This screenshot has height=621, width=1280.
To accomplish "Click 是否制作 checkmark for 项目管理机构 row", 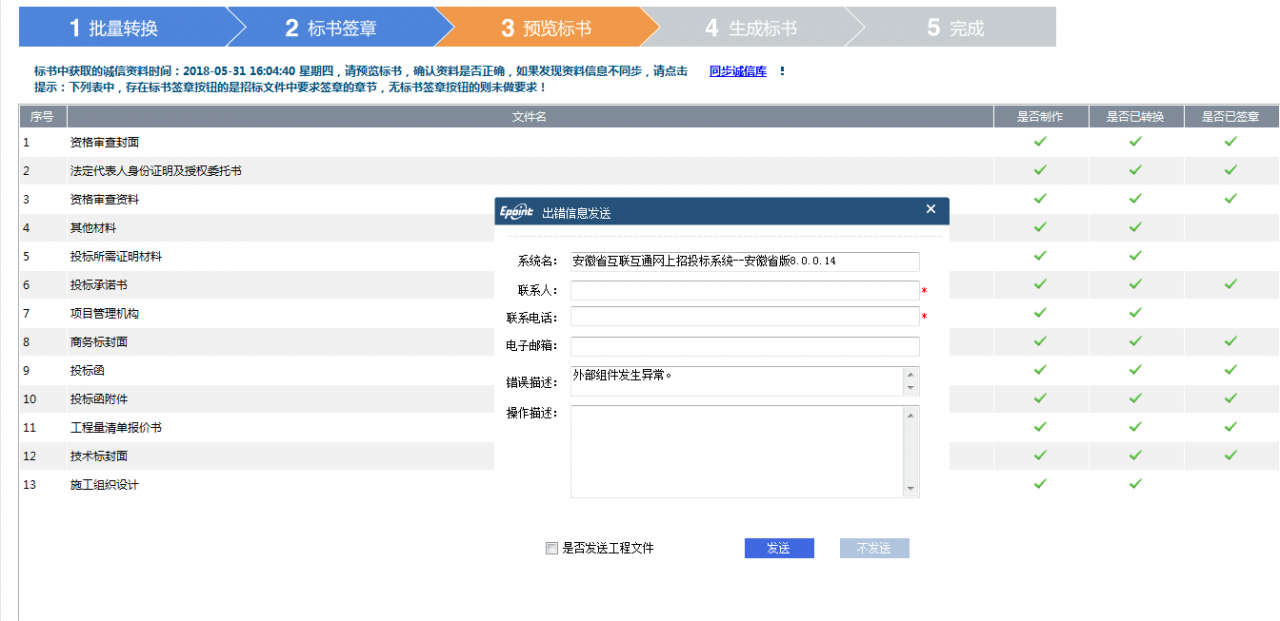I will [x=1040, y=313].
